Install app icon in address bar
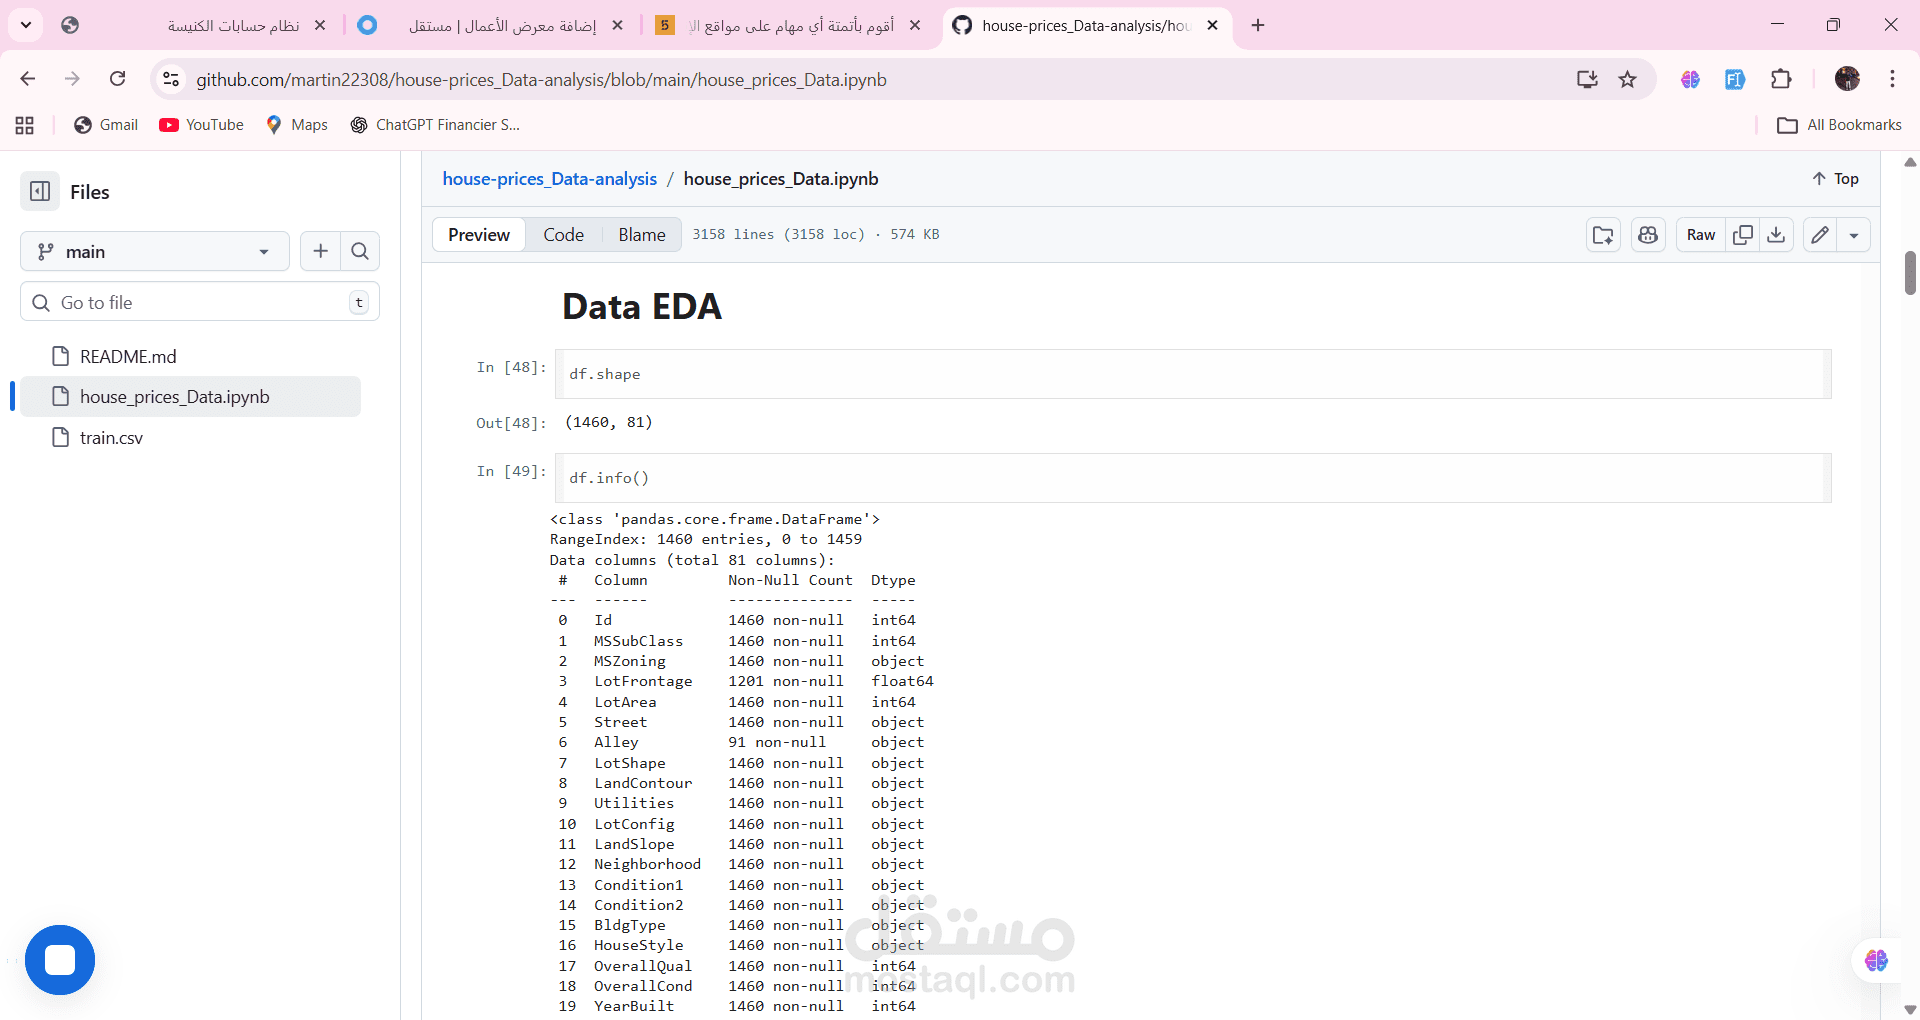Viewport: 1920px width, 1020px height. point(1587,79)
